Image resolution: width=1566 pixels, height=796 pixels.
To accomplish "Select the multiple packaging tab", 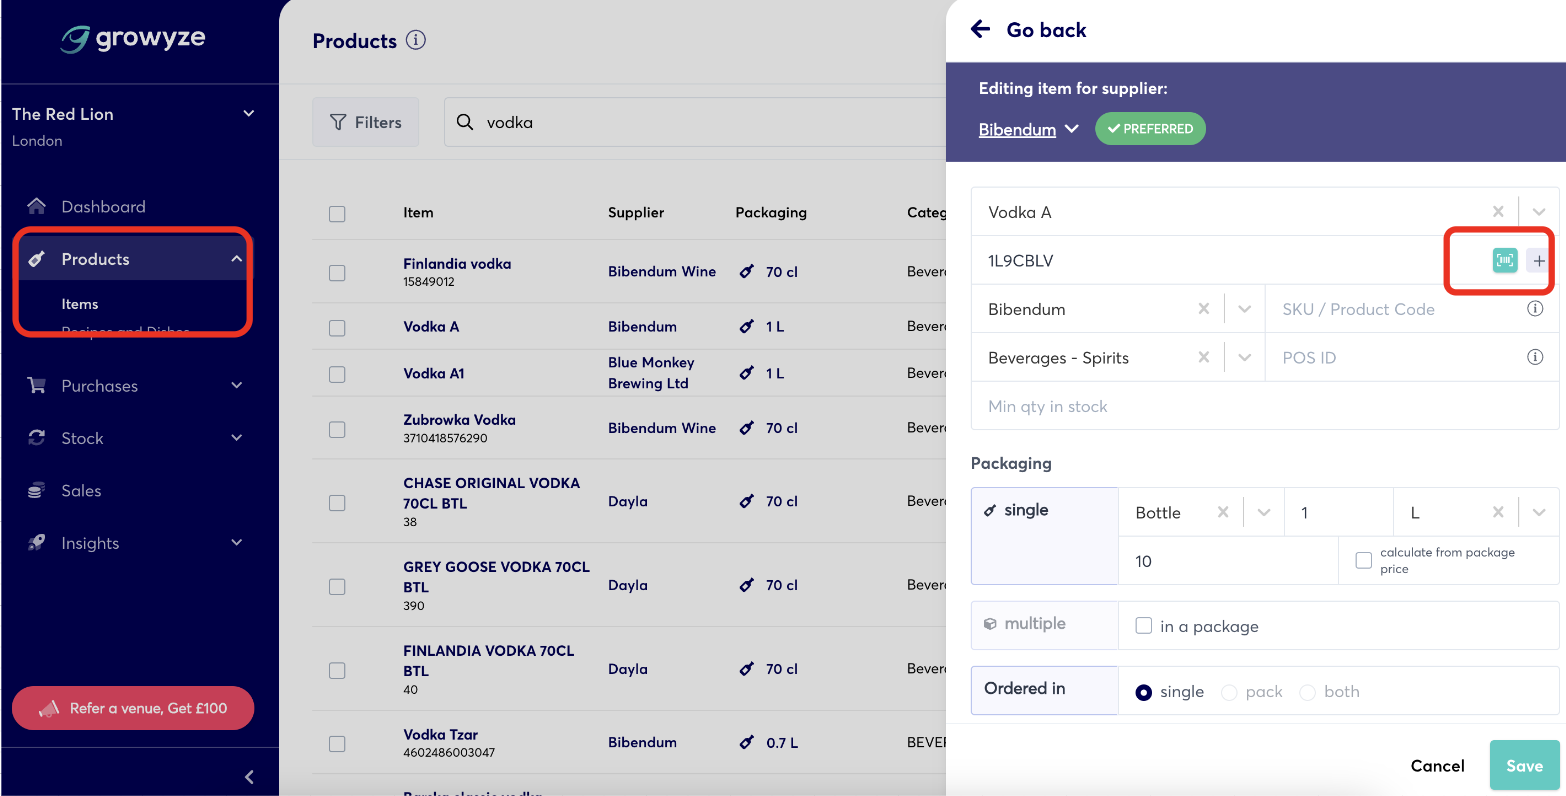I will pyautogui.click(x=1044, y=624).
